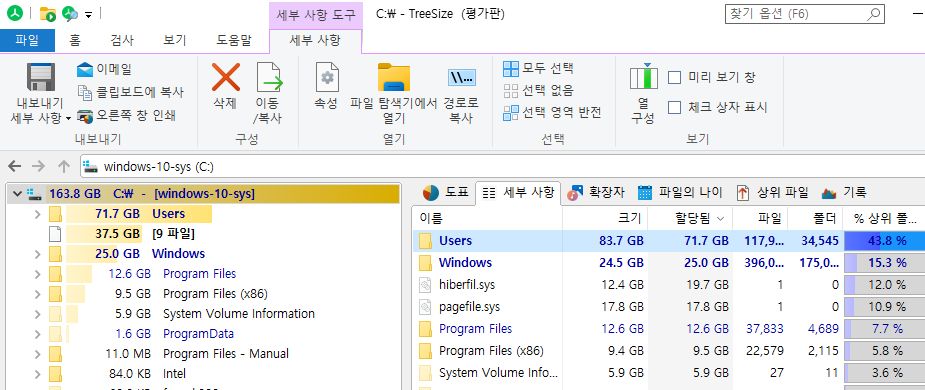Click the folder scan quick access icon
This screenshot has height=390, width=925.
click(x=47, y=14)
